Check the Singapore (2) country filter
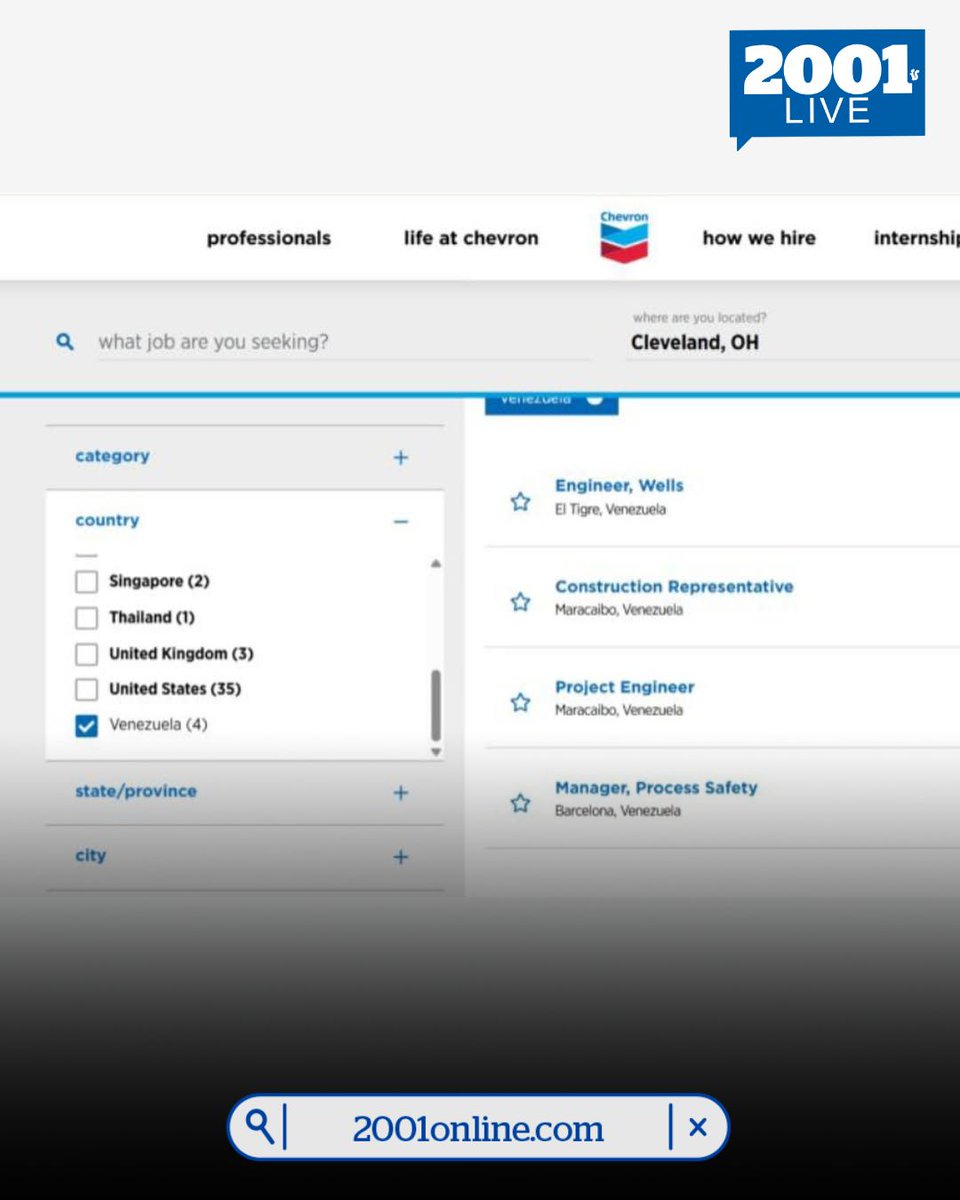 (87, 581)
